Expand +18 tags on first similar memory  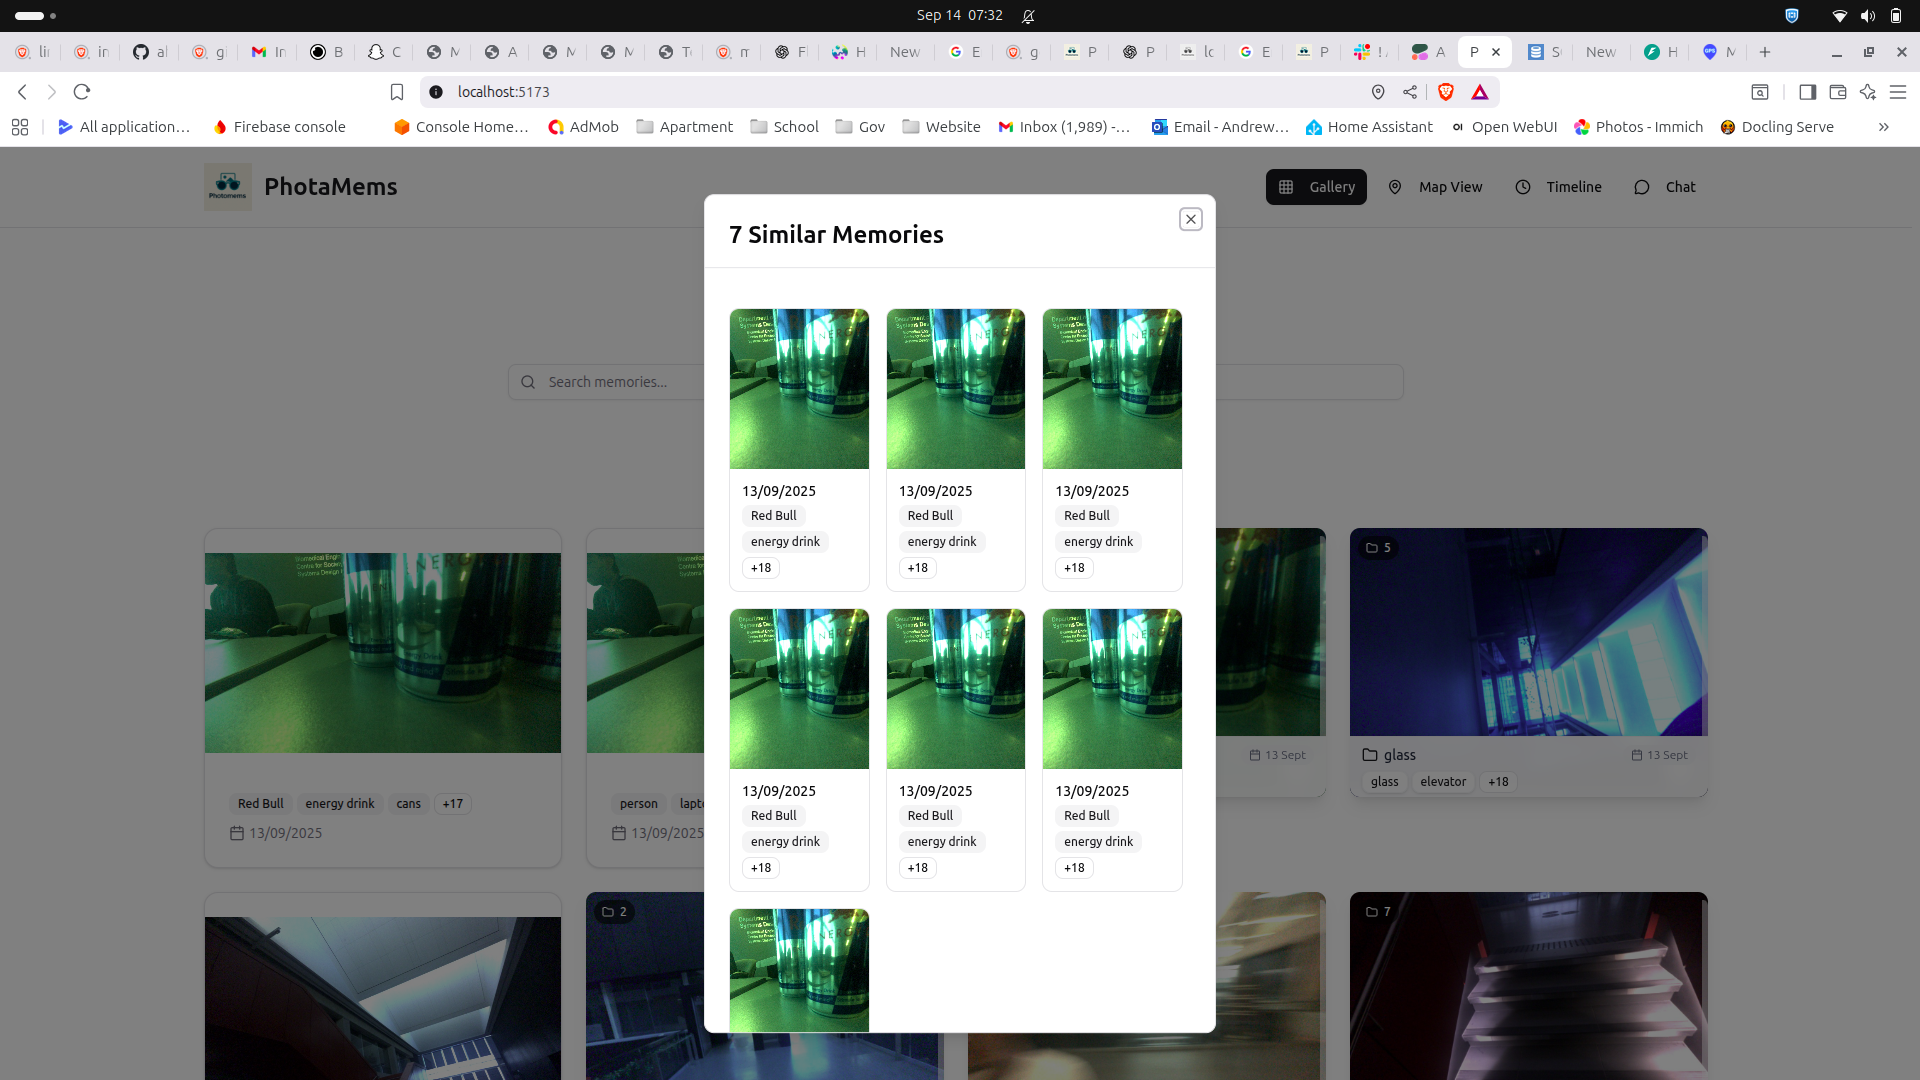[761, 568]
